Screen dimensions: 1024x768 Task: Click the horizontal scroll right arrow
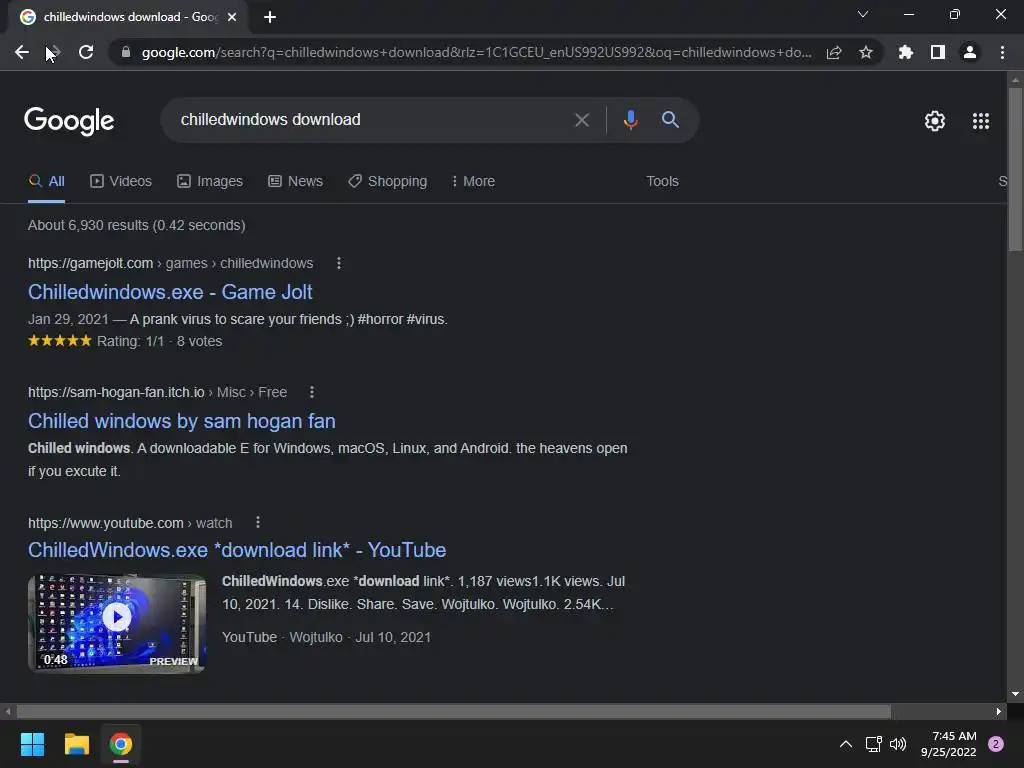pos(999,711)
